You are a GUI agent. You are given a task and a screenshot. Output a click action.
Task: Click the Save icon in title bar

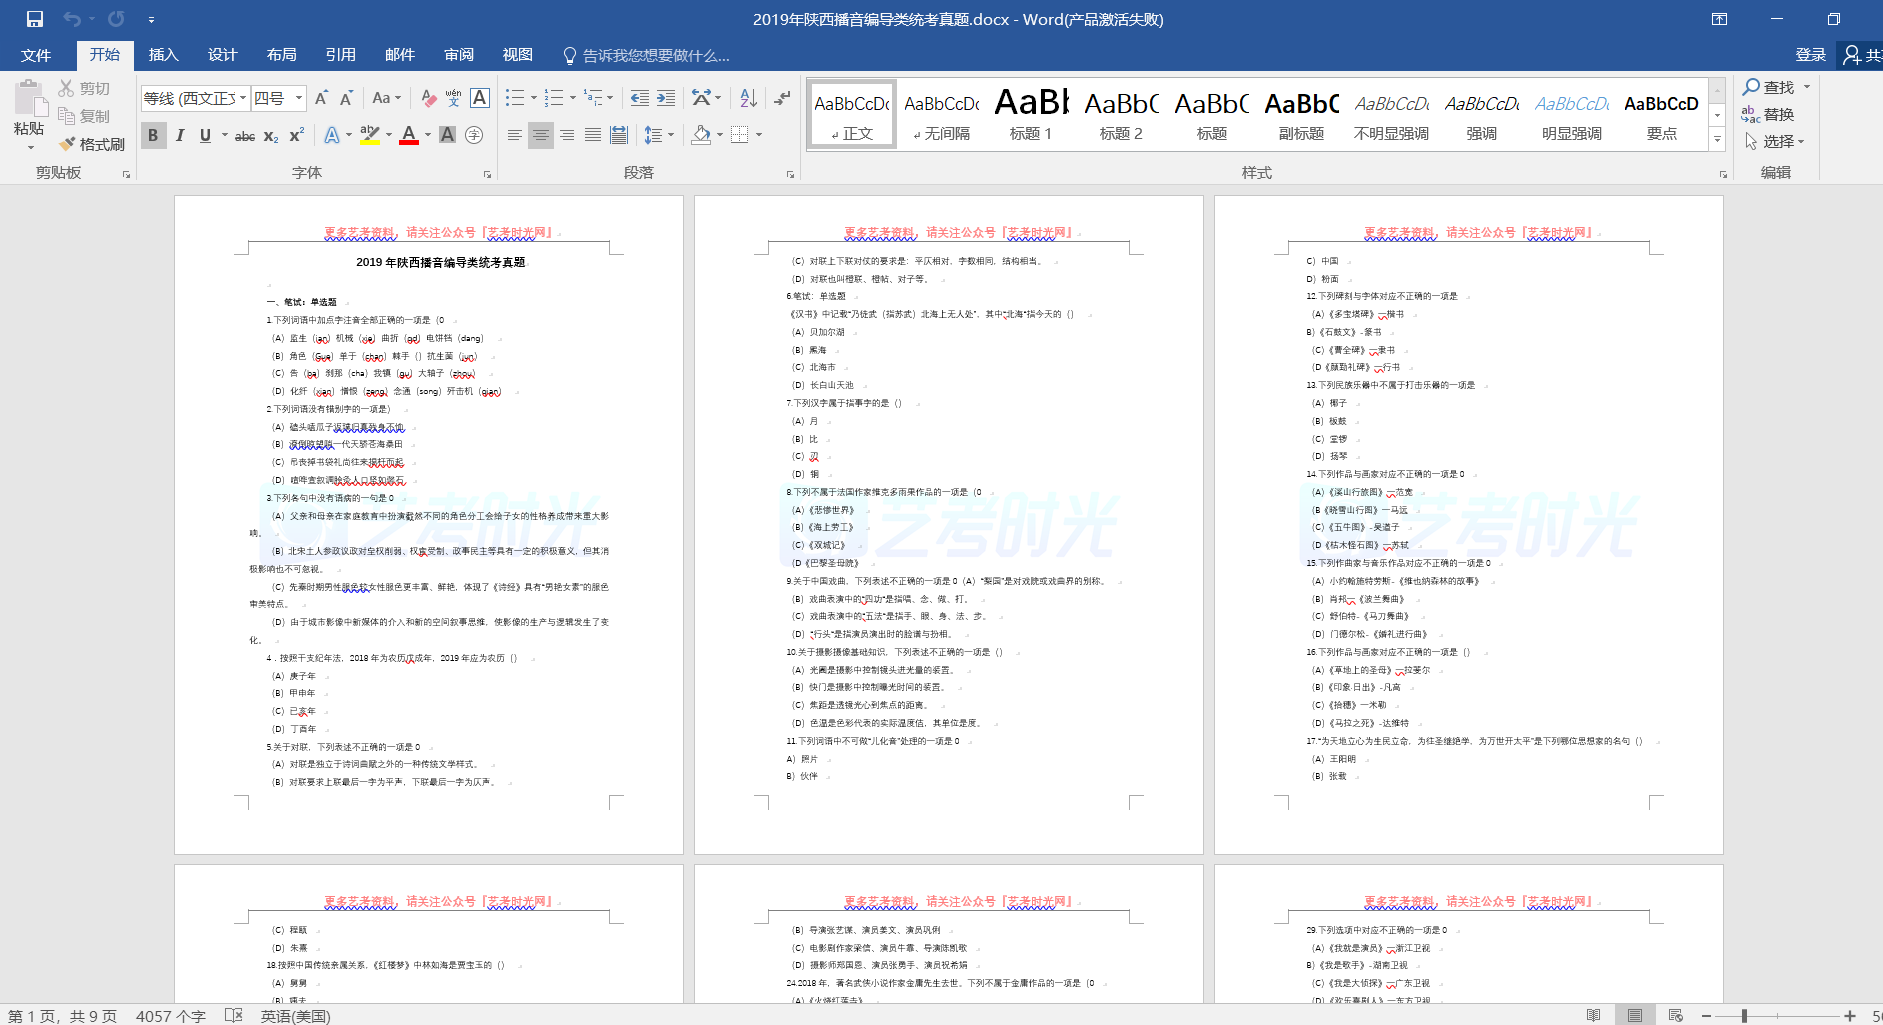click(x=35, y=19)
